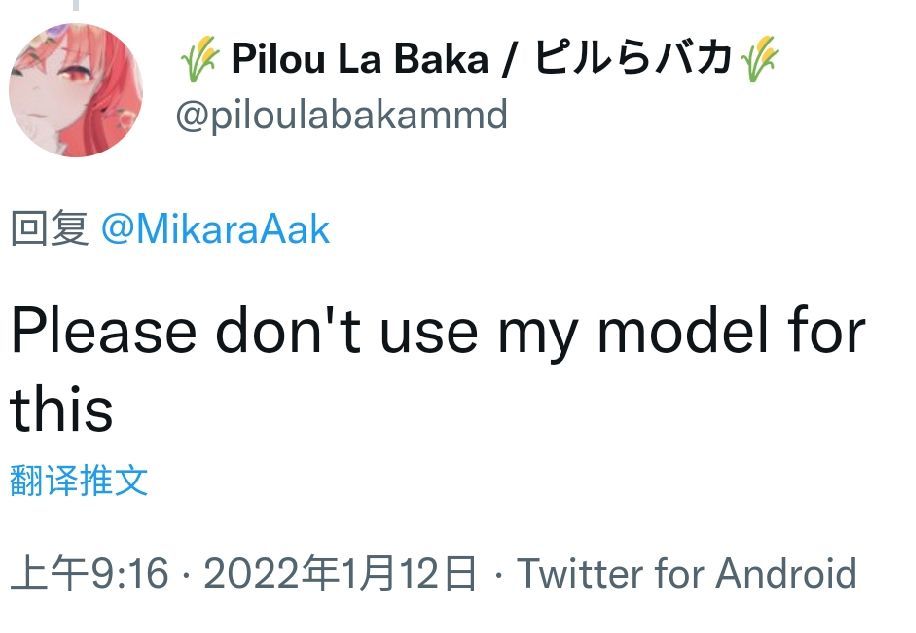Click the word "Please" in the tweet
916x633 pixels.
pyautogui.click(x=104, y=330)
